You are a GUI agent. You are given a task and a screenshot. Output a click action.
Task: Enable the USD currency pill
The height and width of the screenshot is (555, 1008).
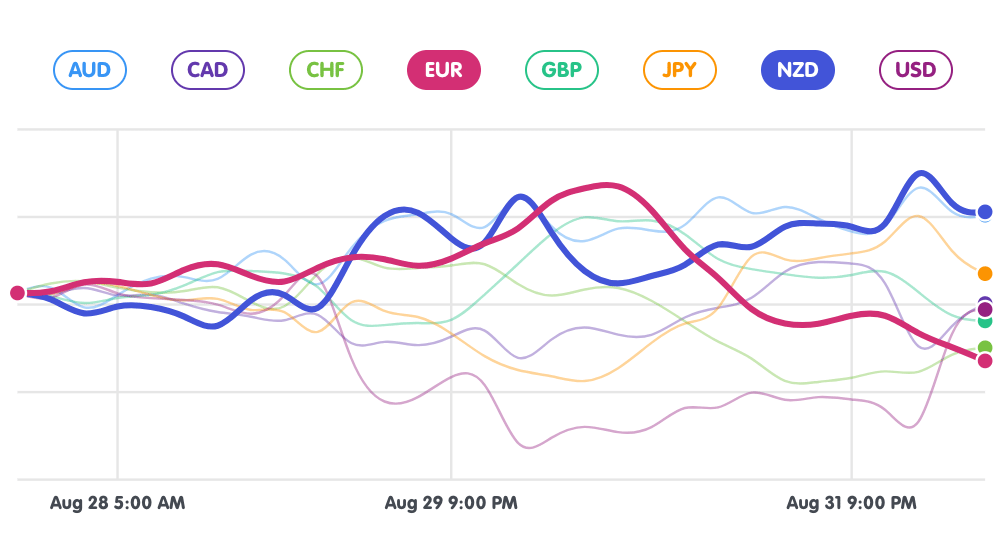click(915, 71)
